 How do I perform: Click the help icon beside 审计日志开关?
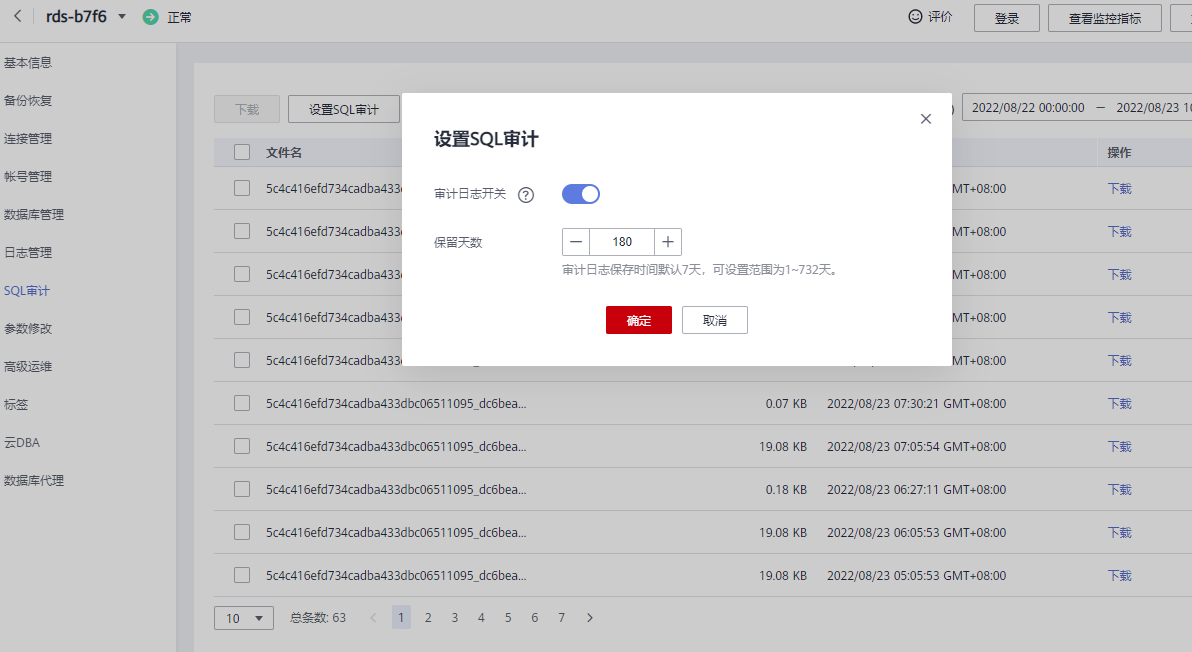coord(526,195)
